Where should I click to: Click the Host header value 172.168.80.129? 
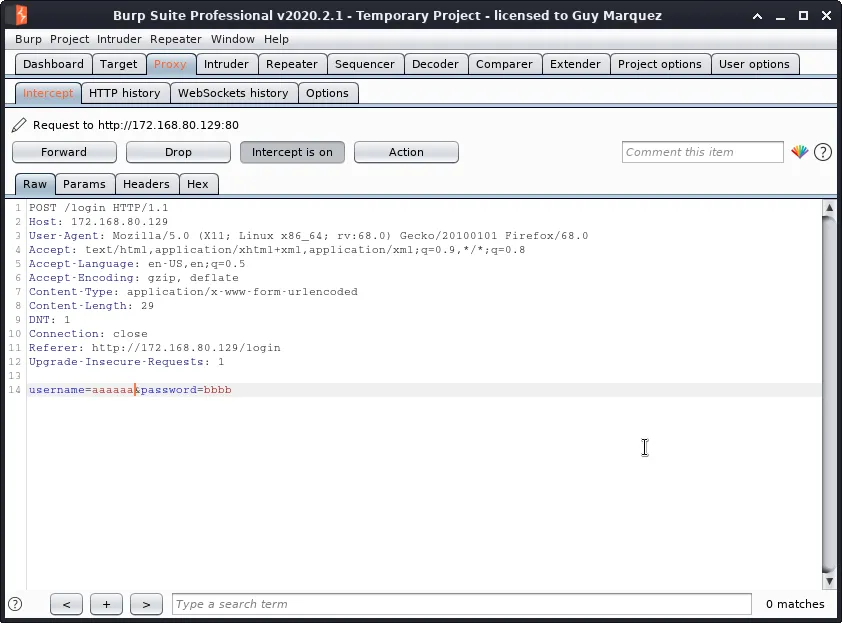pyautogui.click(x=119, y=222)
